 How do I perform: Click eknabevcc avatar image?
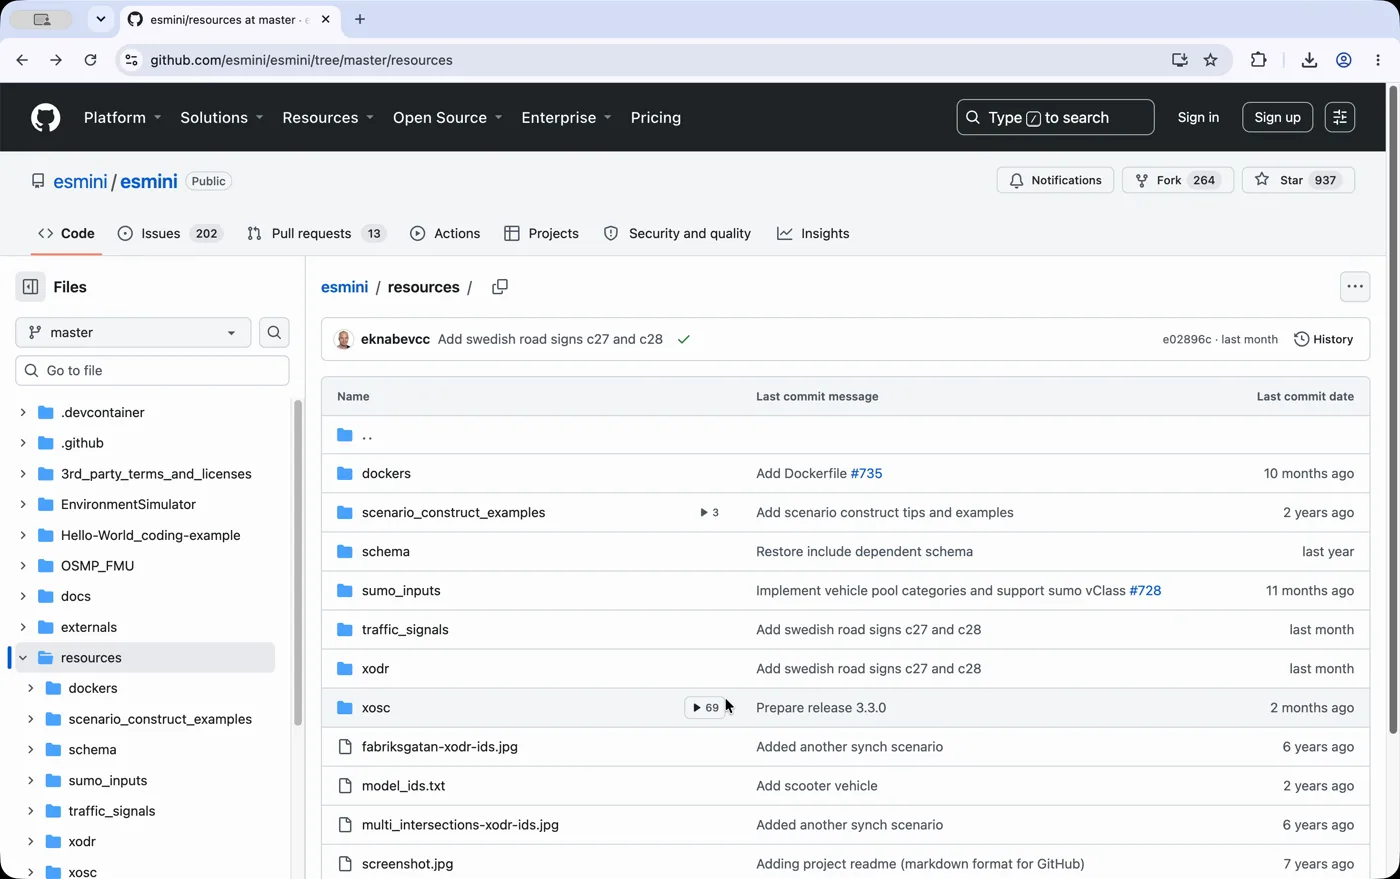click(344, 339)
